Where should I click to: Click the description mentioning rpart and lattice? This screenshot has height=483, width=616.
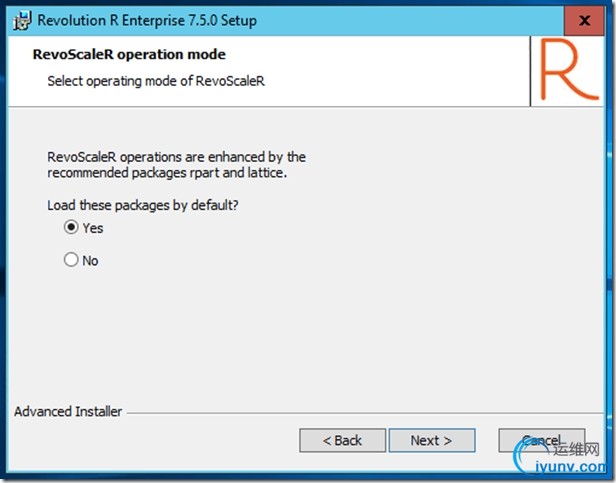(x=176, y=165)
